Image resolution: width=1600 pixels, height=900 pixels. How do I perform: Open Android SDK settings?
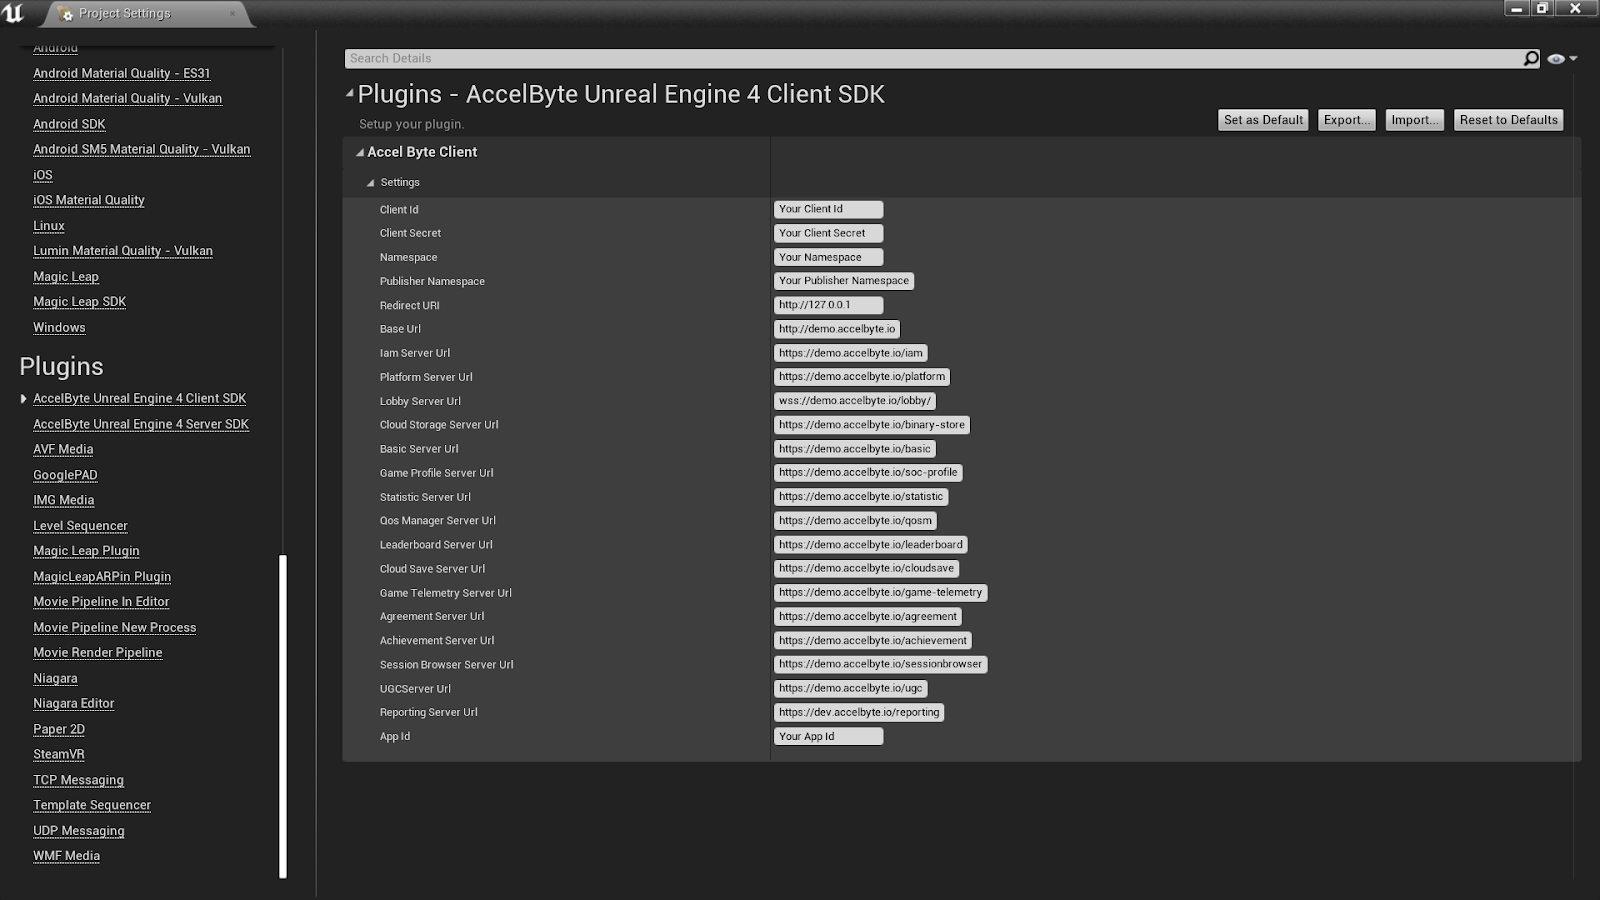coord(69,125)
